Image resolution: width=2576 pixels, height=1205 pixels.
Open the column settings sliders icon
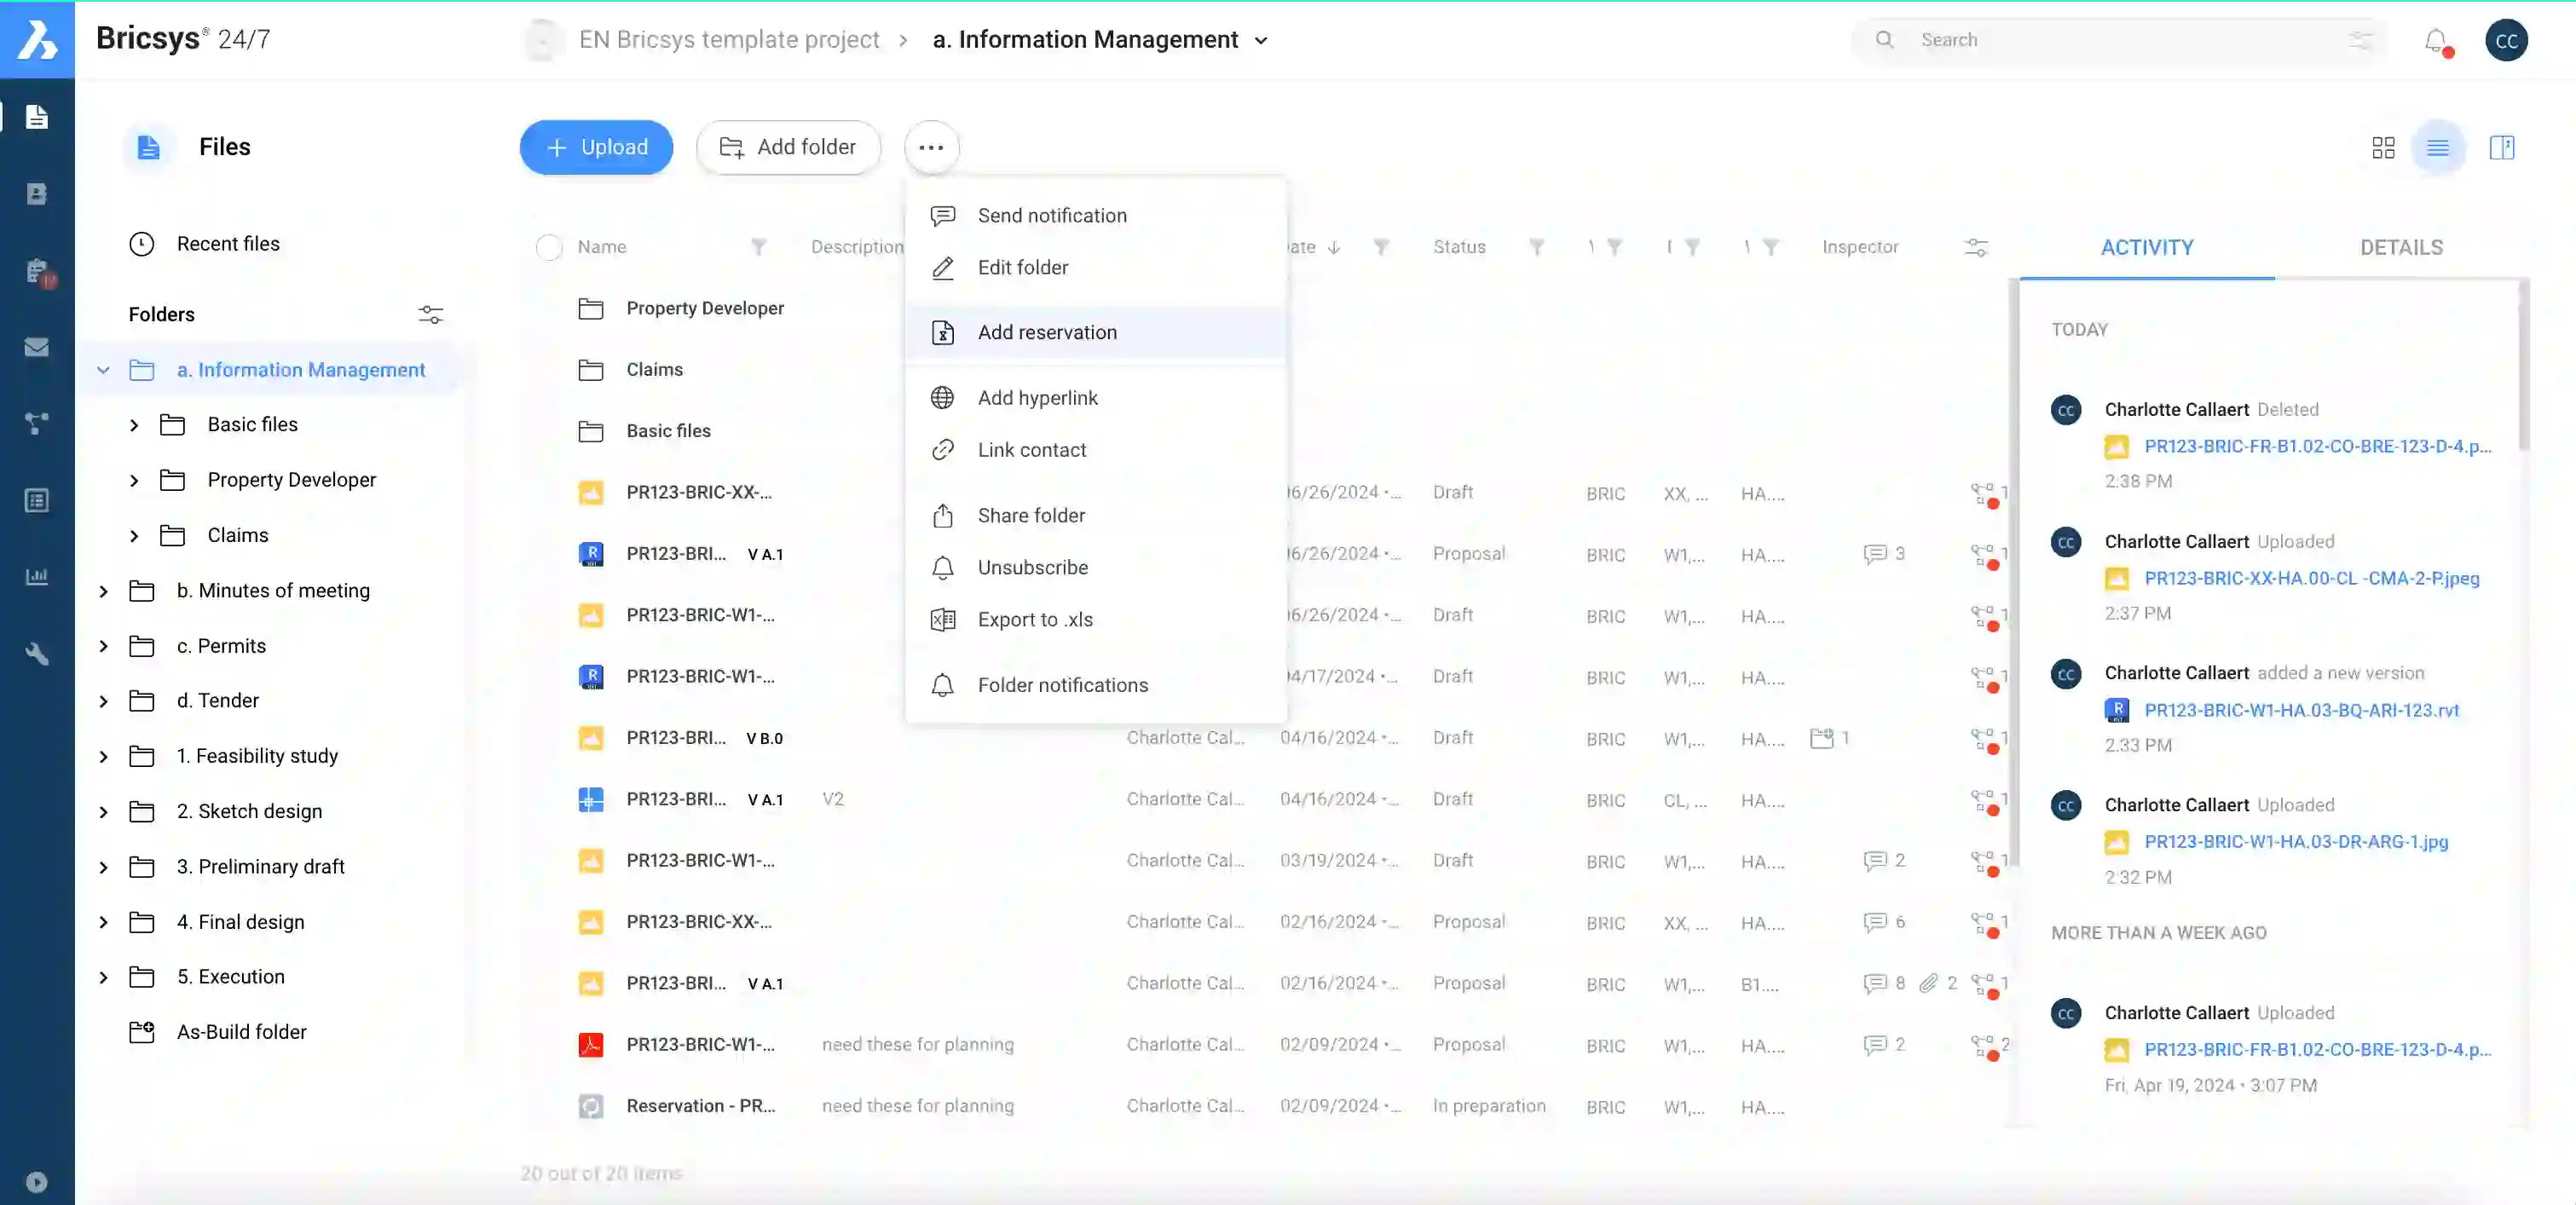pyautogui.click(x=1976, y=247)
